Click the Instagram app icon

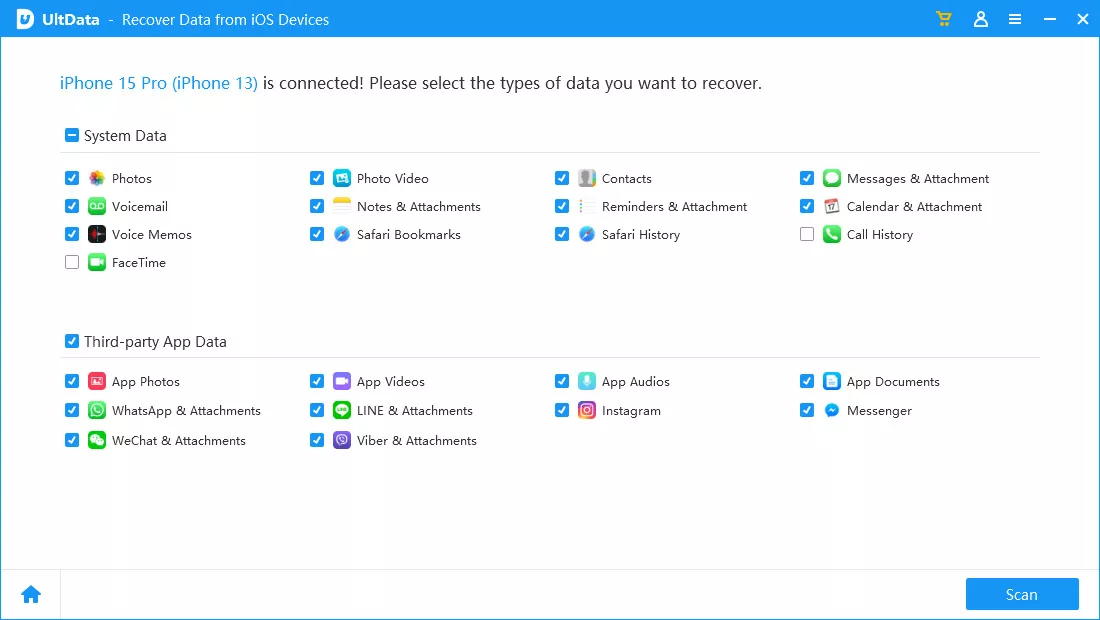(586, 410)
